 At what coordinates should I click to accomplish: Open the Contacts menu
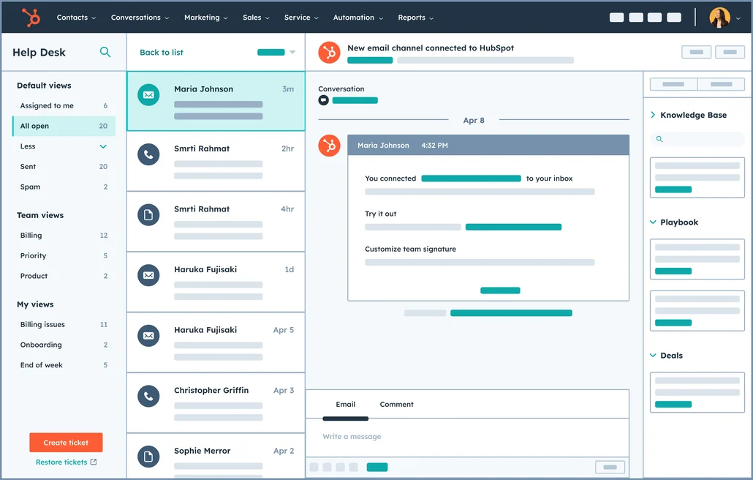click(76, 17)
